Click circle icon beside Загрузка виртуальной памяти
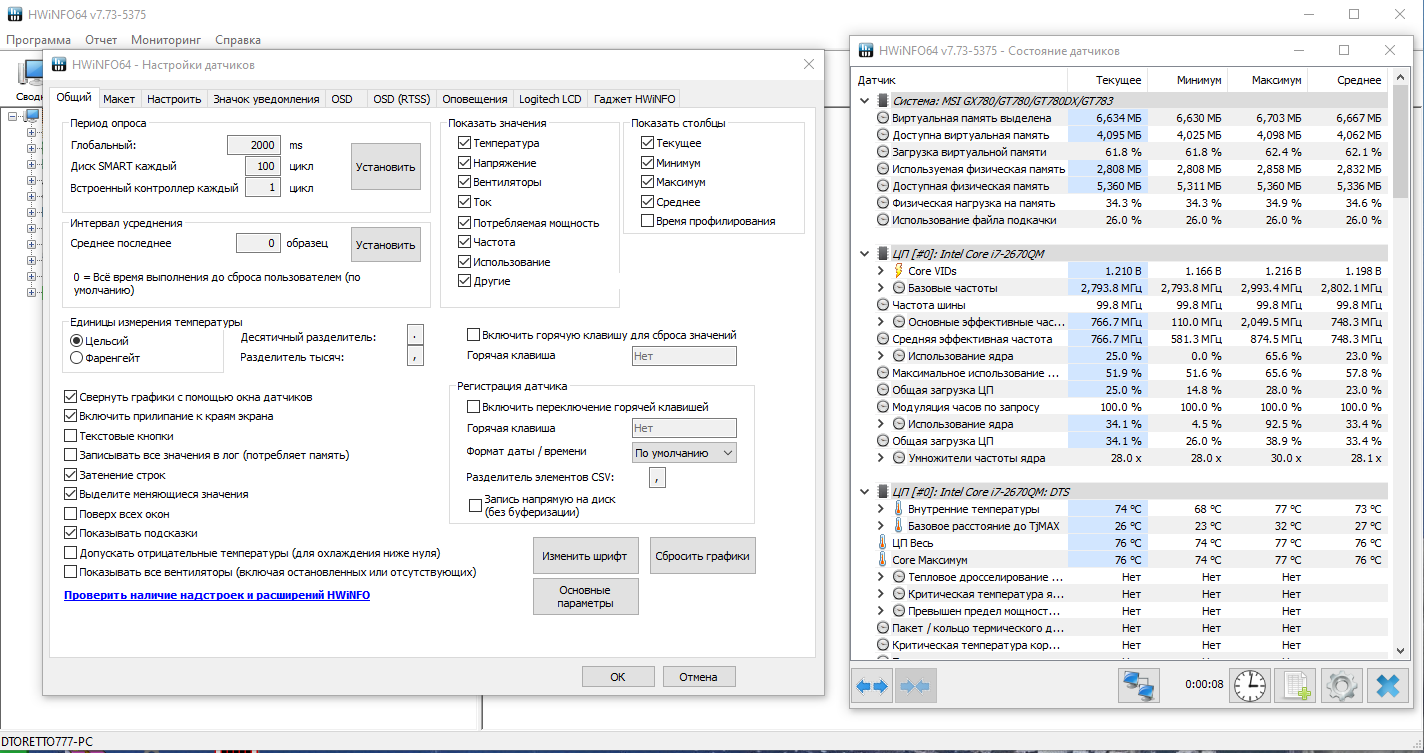Viewport: 1424px width, 753px height. (x=883, y=152)
